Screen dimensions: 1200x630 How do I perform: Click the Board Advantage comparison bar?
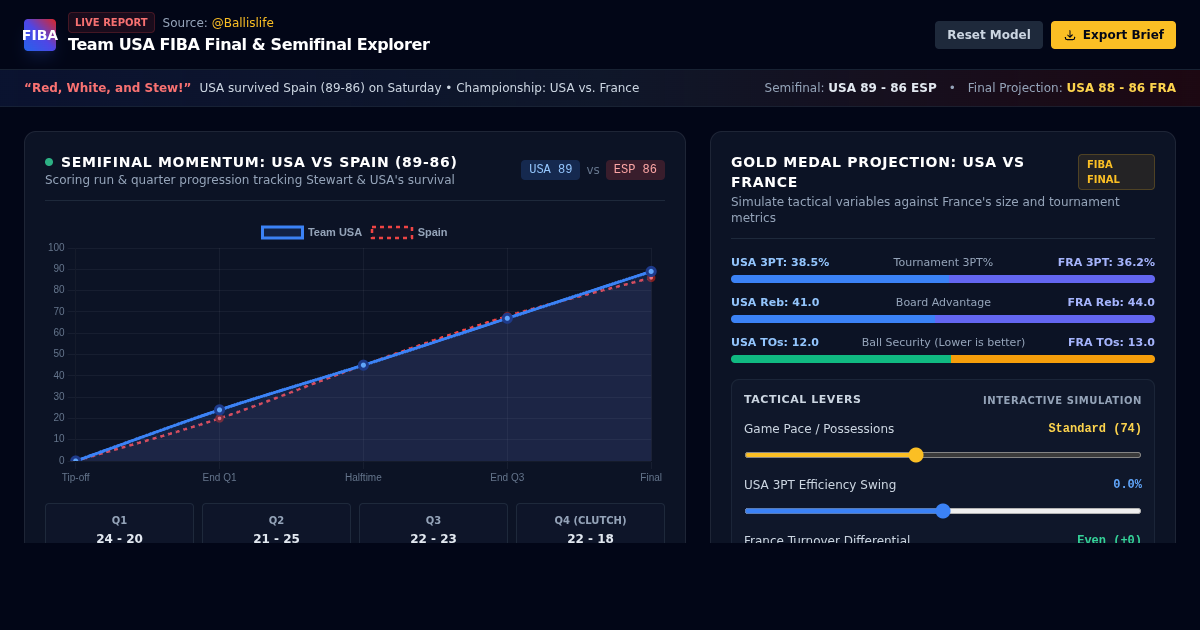pos(943,319)
